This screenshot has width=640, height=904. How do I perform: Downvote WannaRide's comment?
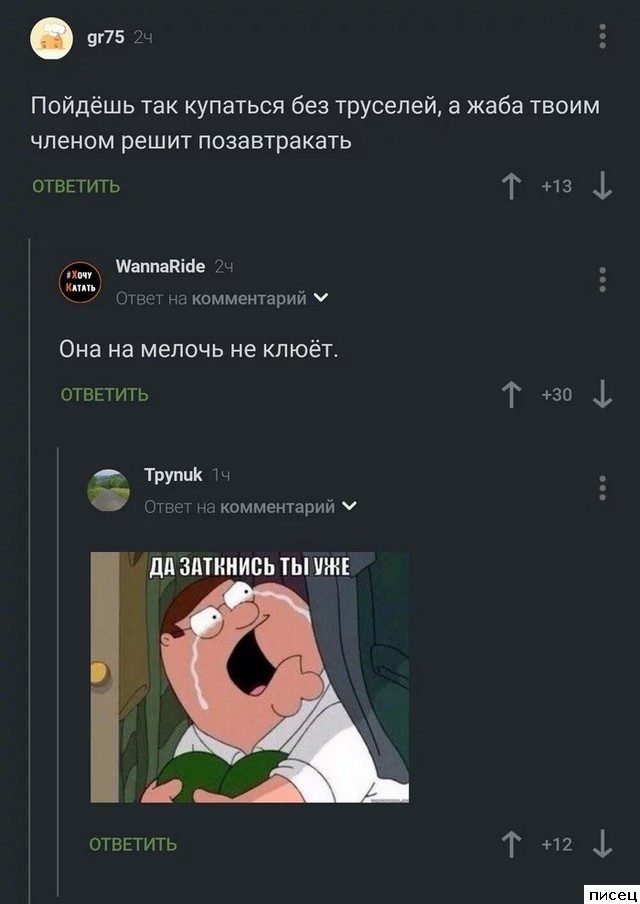603,395
